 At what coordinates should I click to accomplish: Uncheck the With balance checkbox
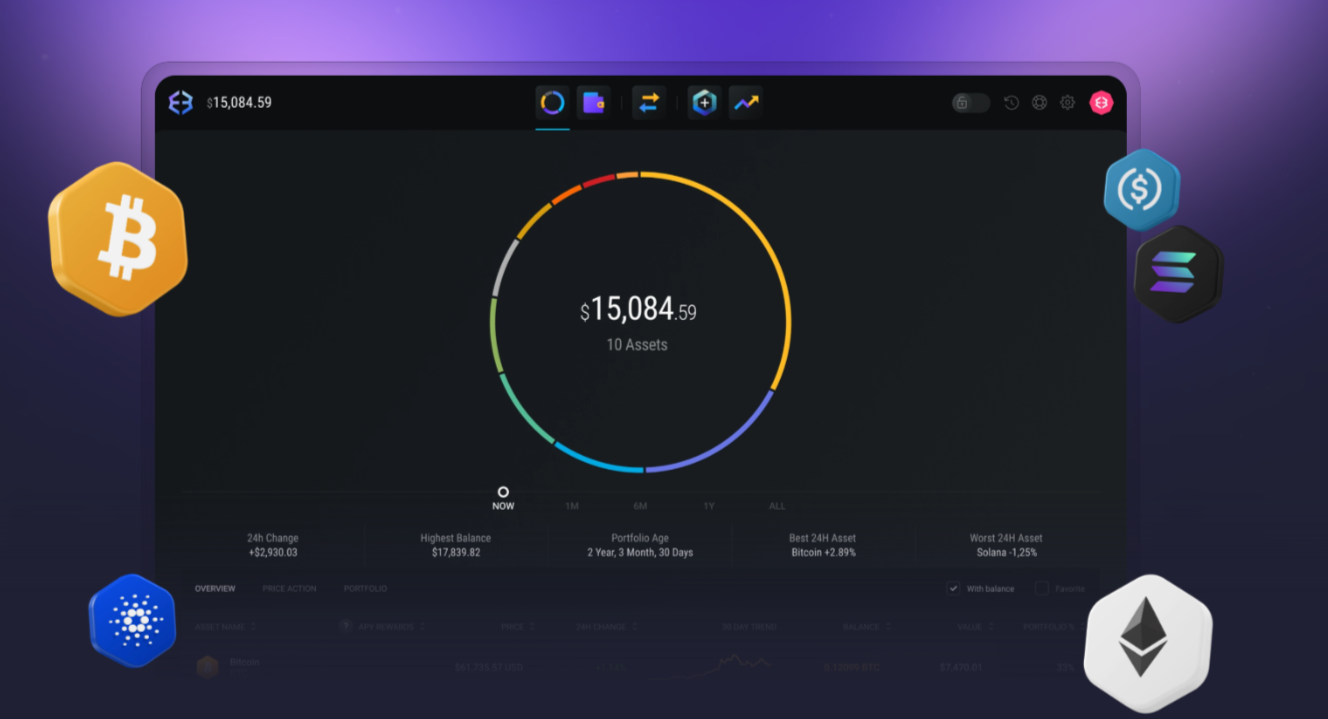[953, 588]
